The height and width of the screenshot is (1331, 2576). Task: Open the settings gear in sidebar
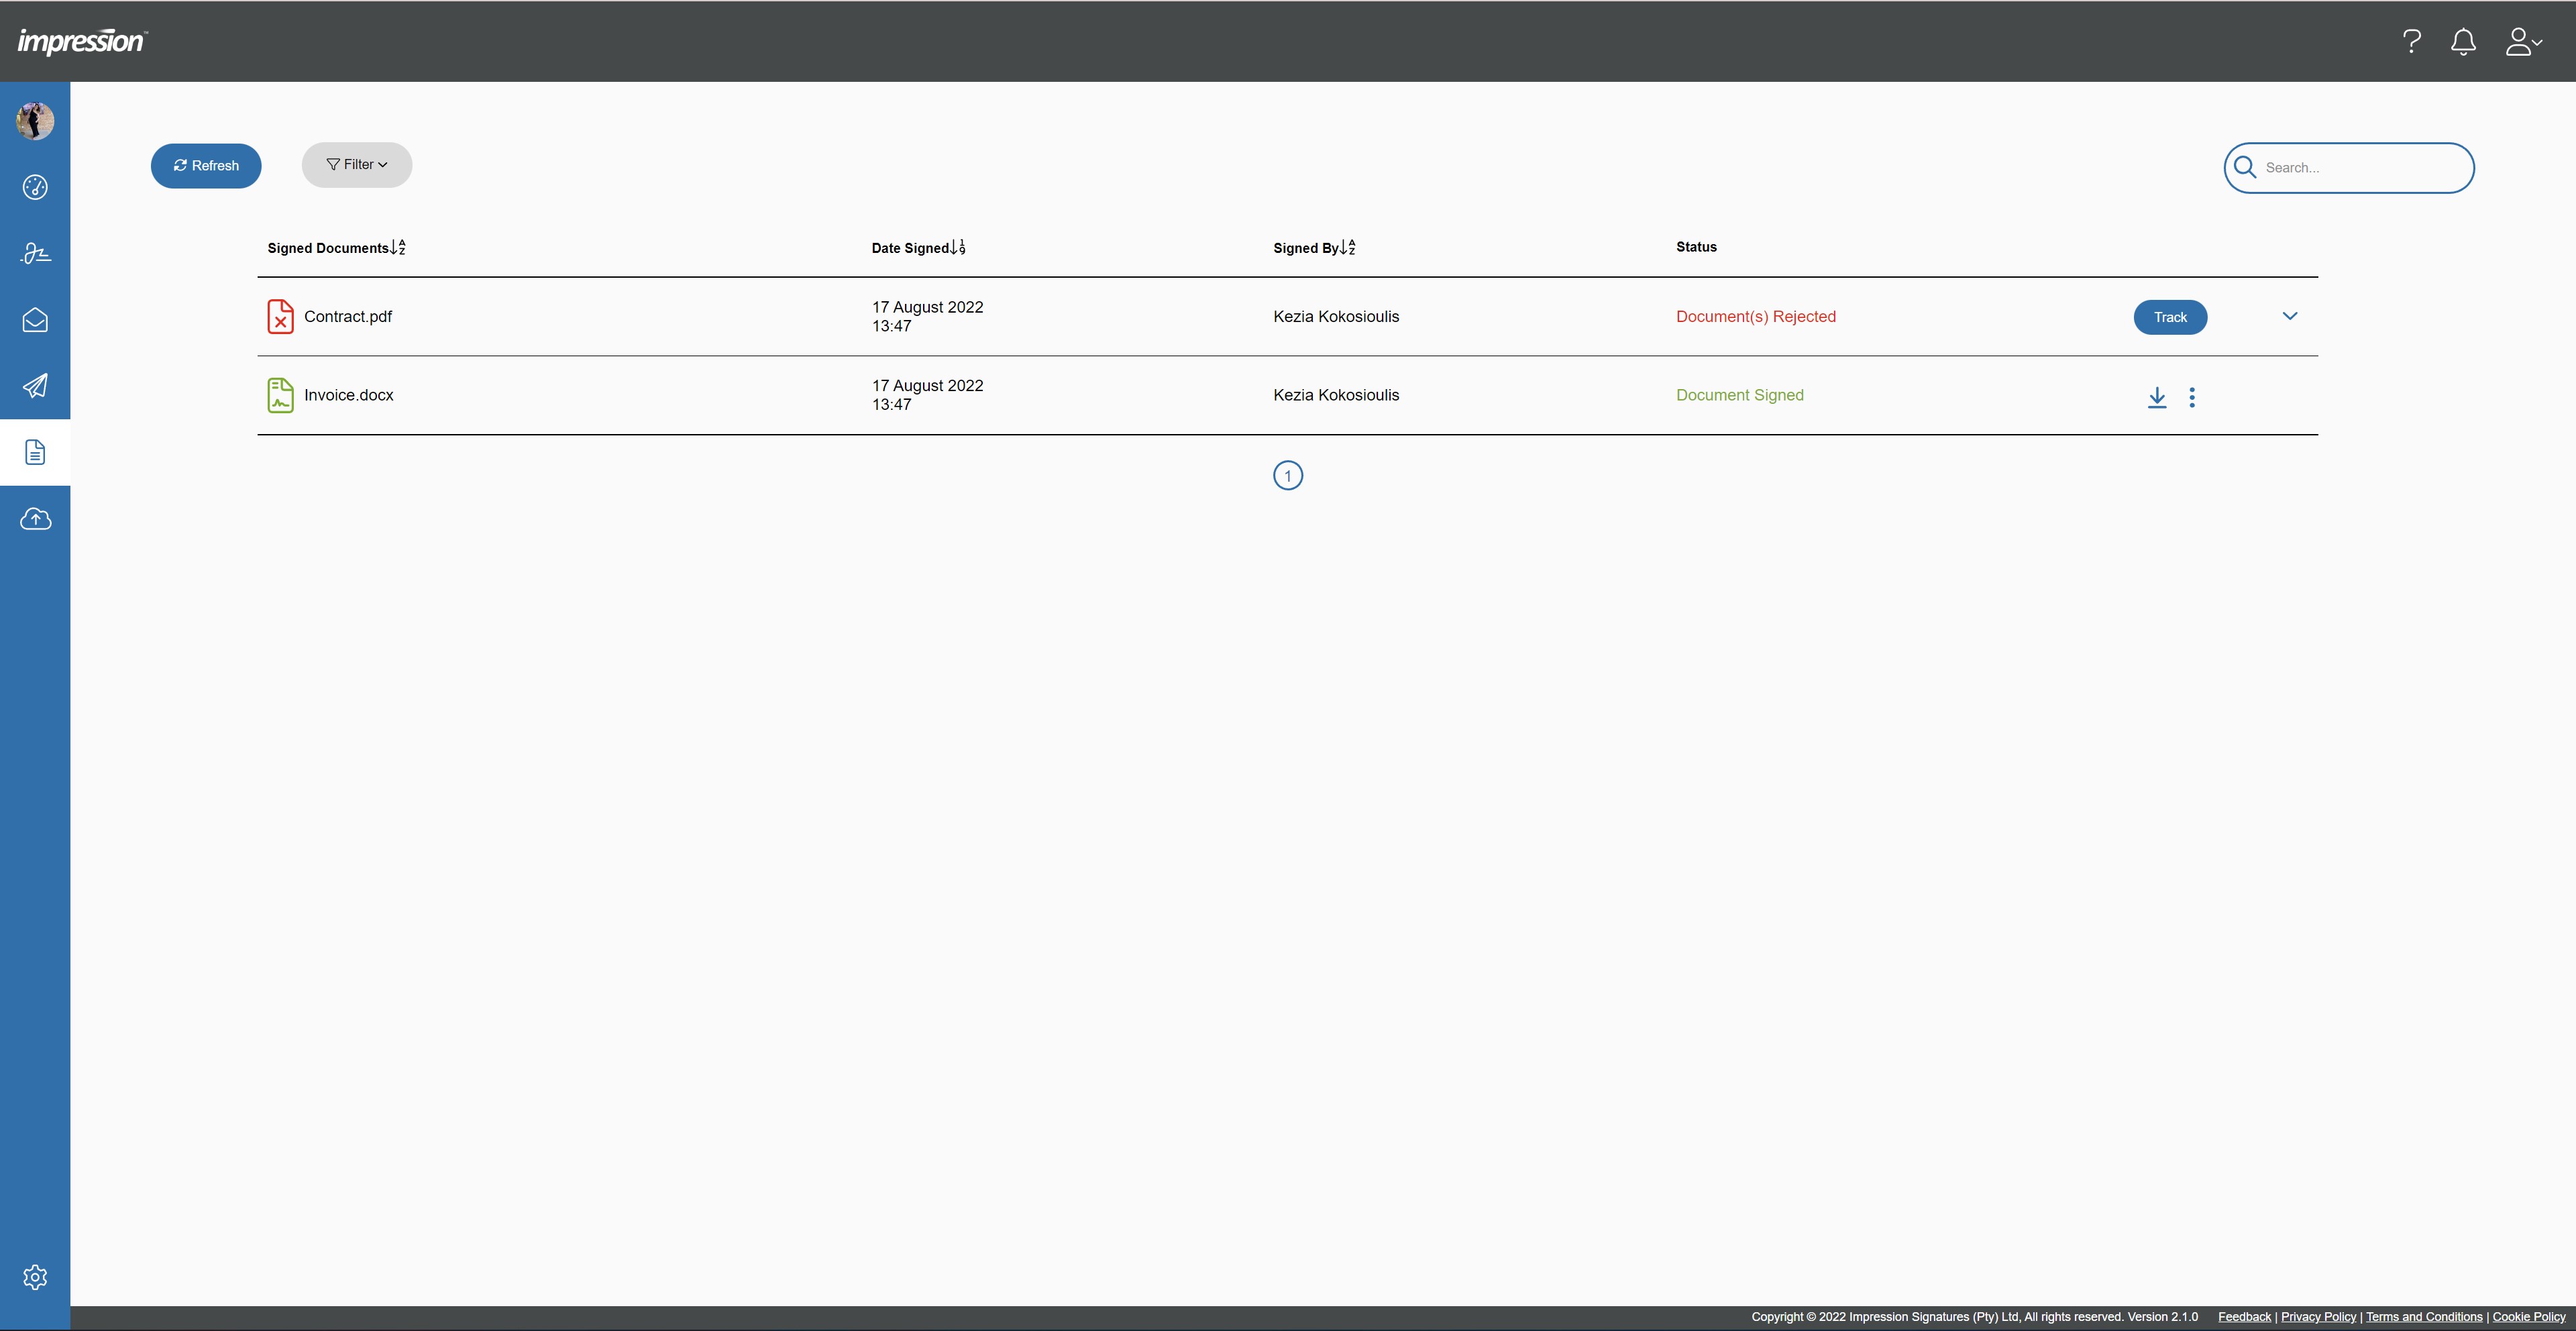35,1277
